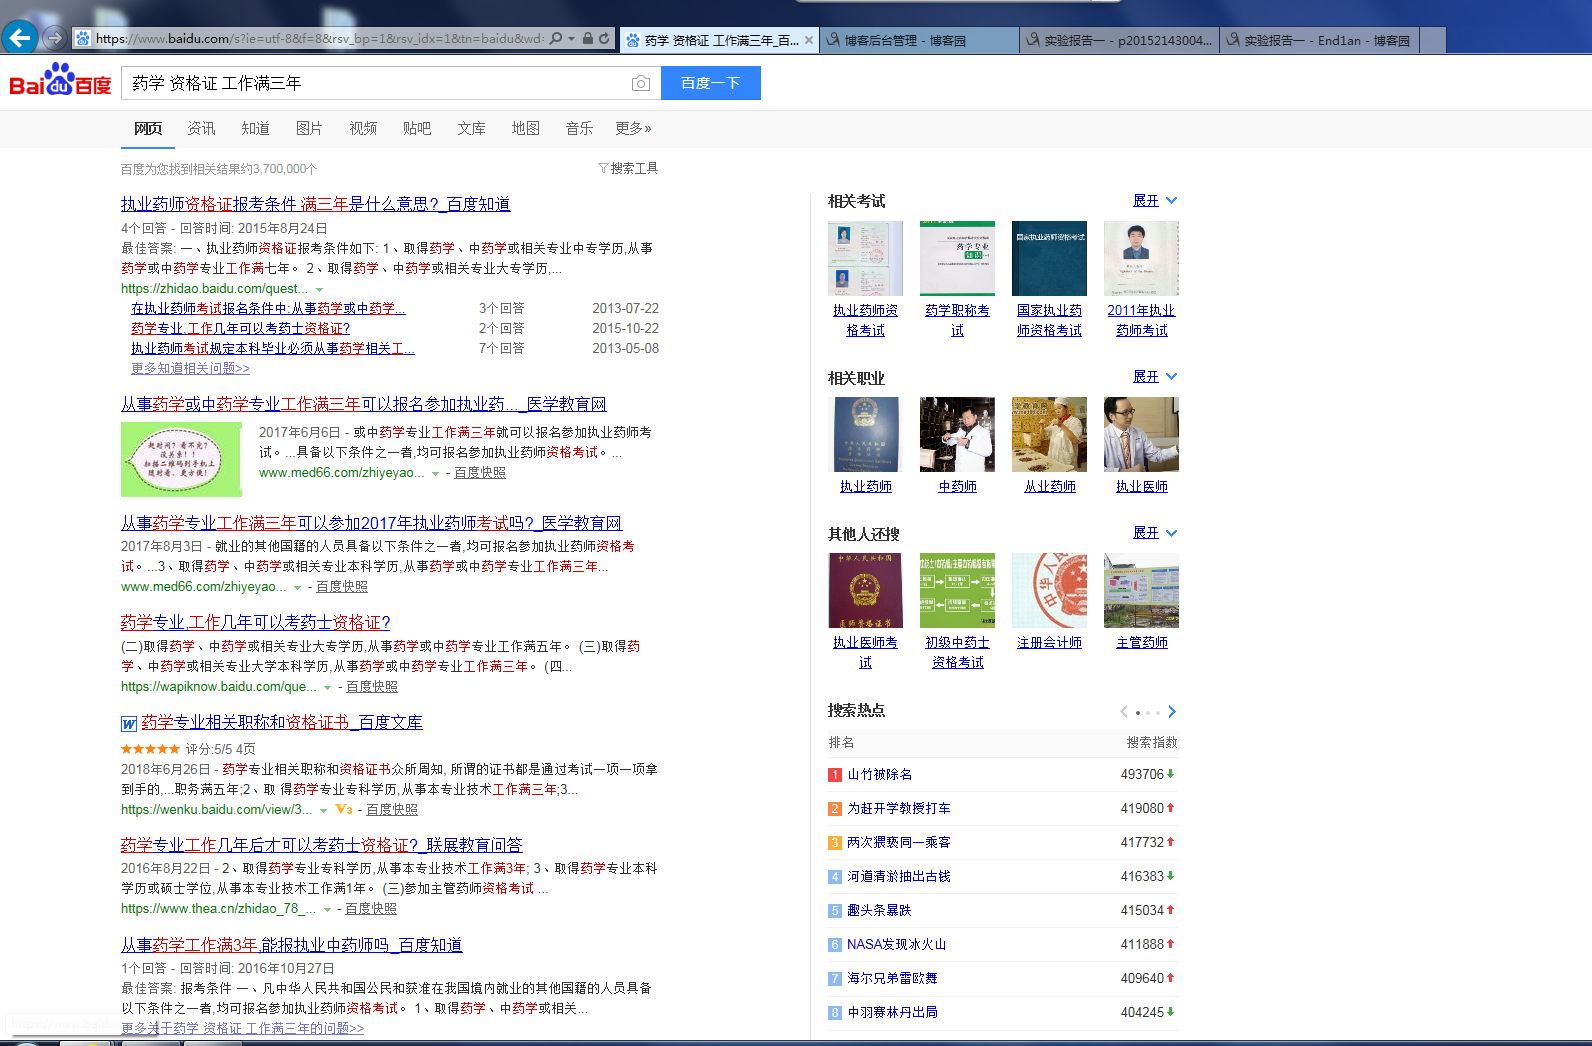Click the search magnifier in address bar
This screenshot has width=1592, height=1046.
[x=556, y=39]
